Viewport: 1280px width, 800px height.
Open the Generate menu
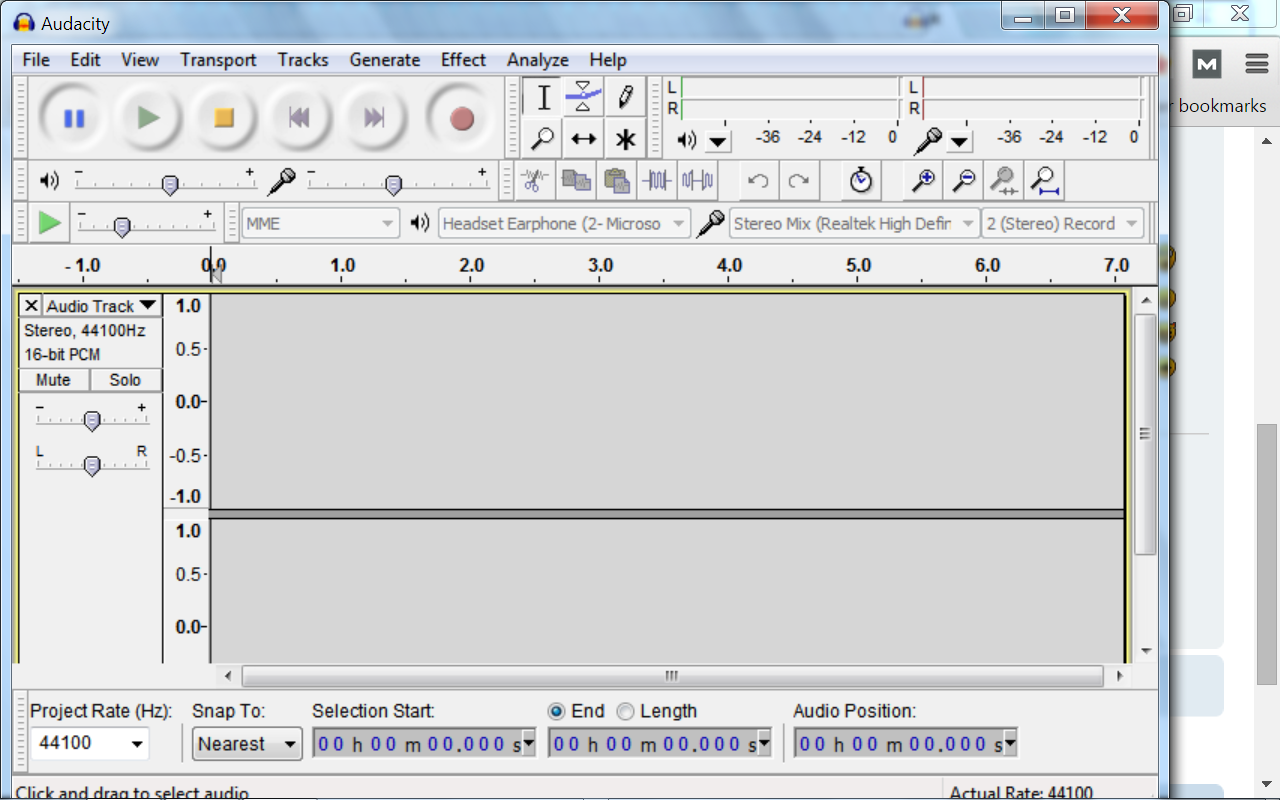[385, 60]
